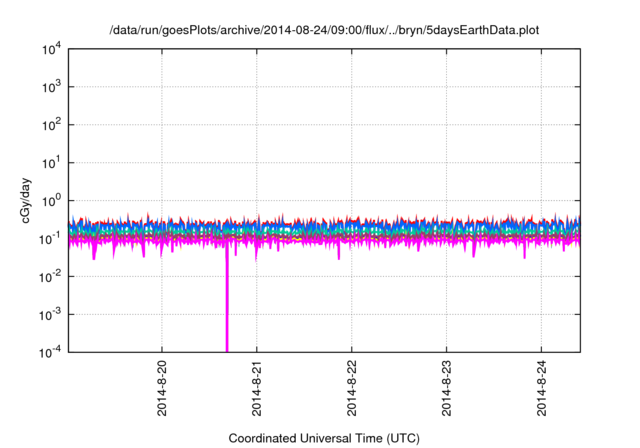The width and height of the screenshot is (640, 448).
Task: Click the 10^-4 y-axis tick label
Action: 50,352
